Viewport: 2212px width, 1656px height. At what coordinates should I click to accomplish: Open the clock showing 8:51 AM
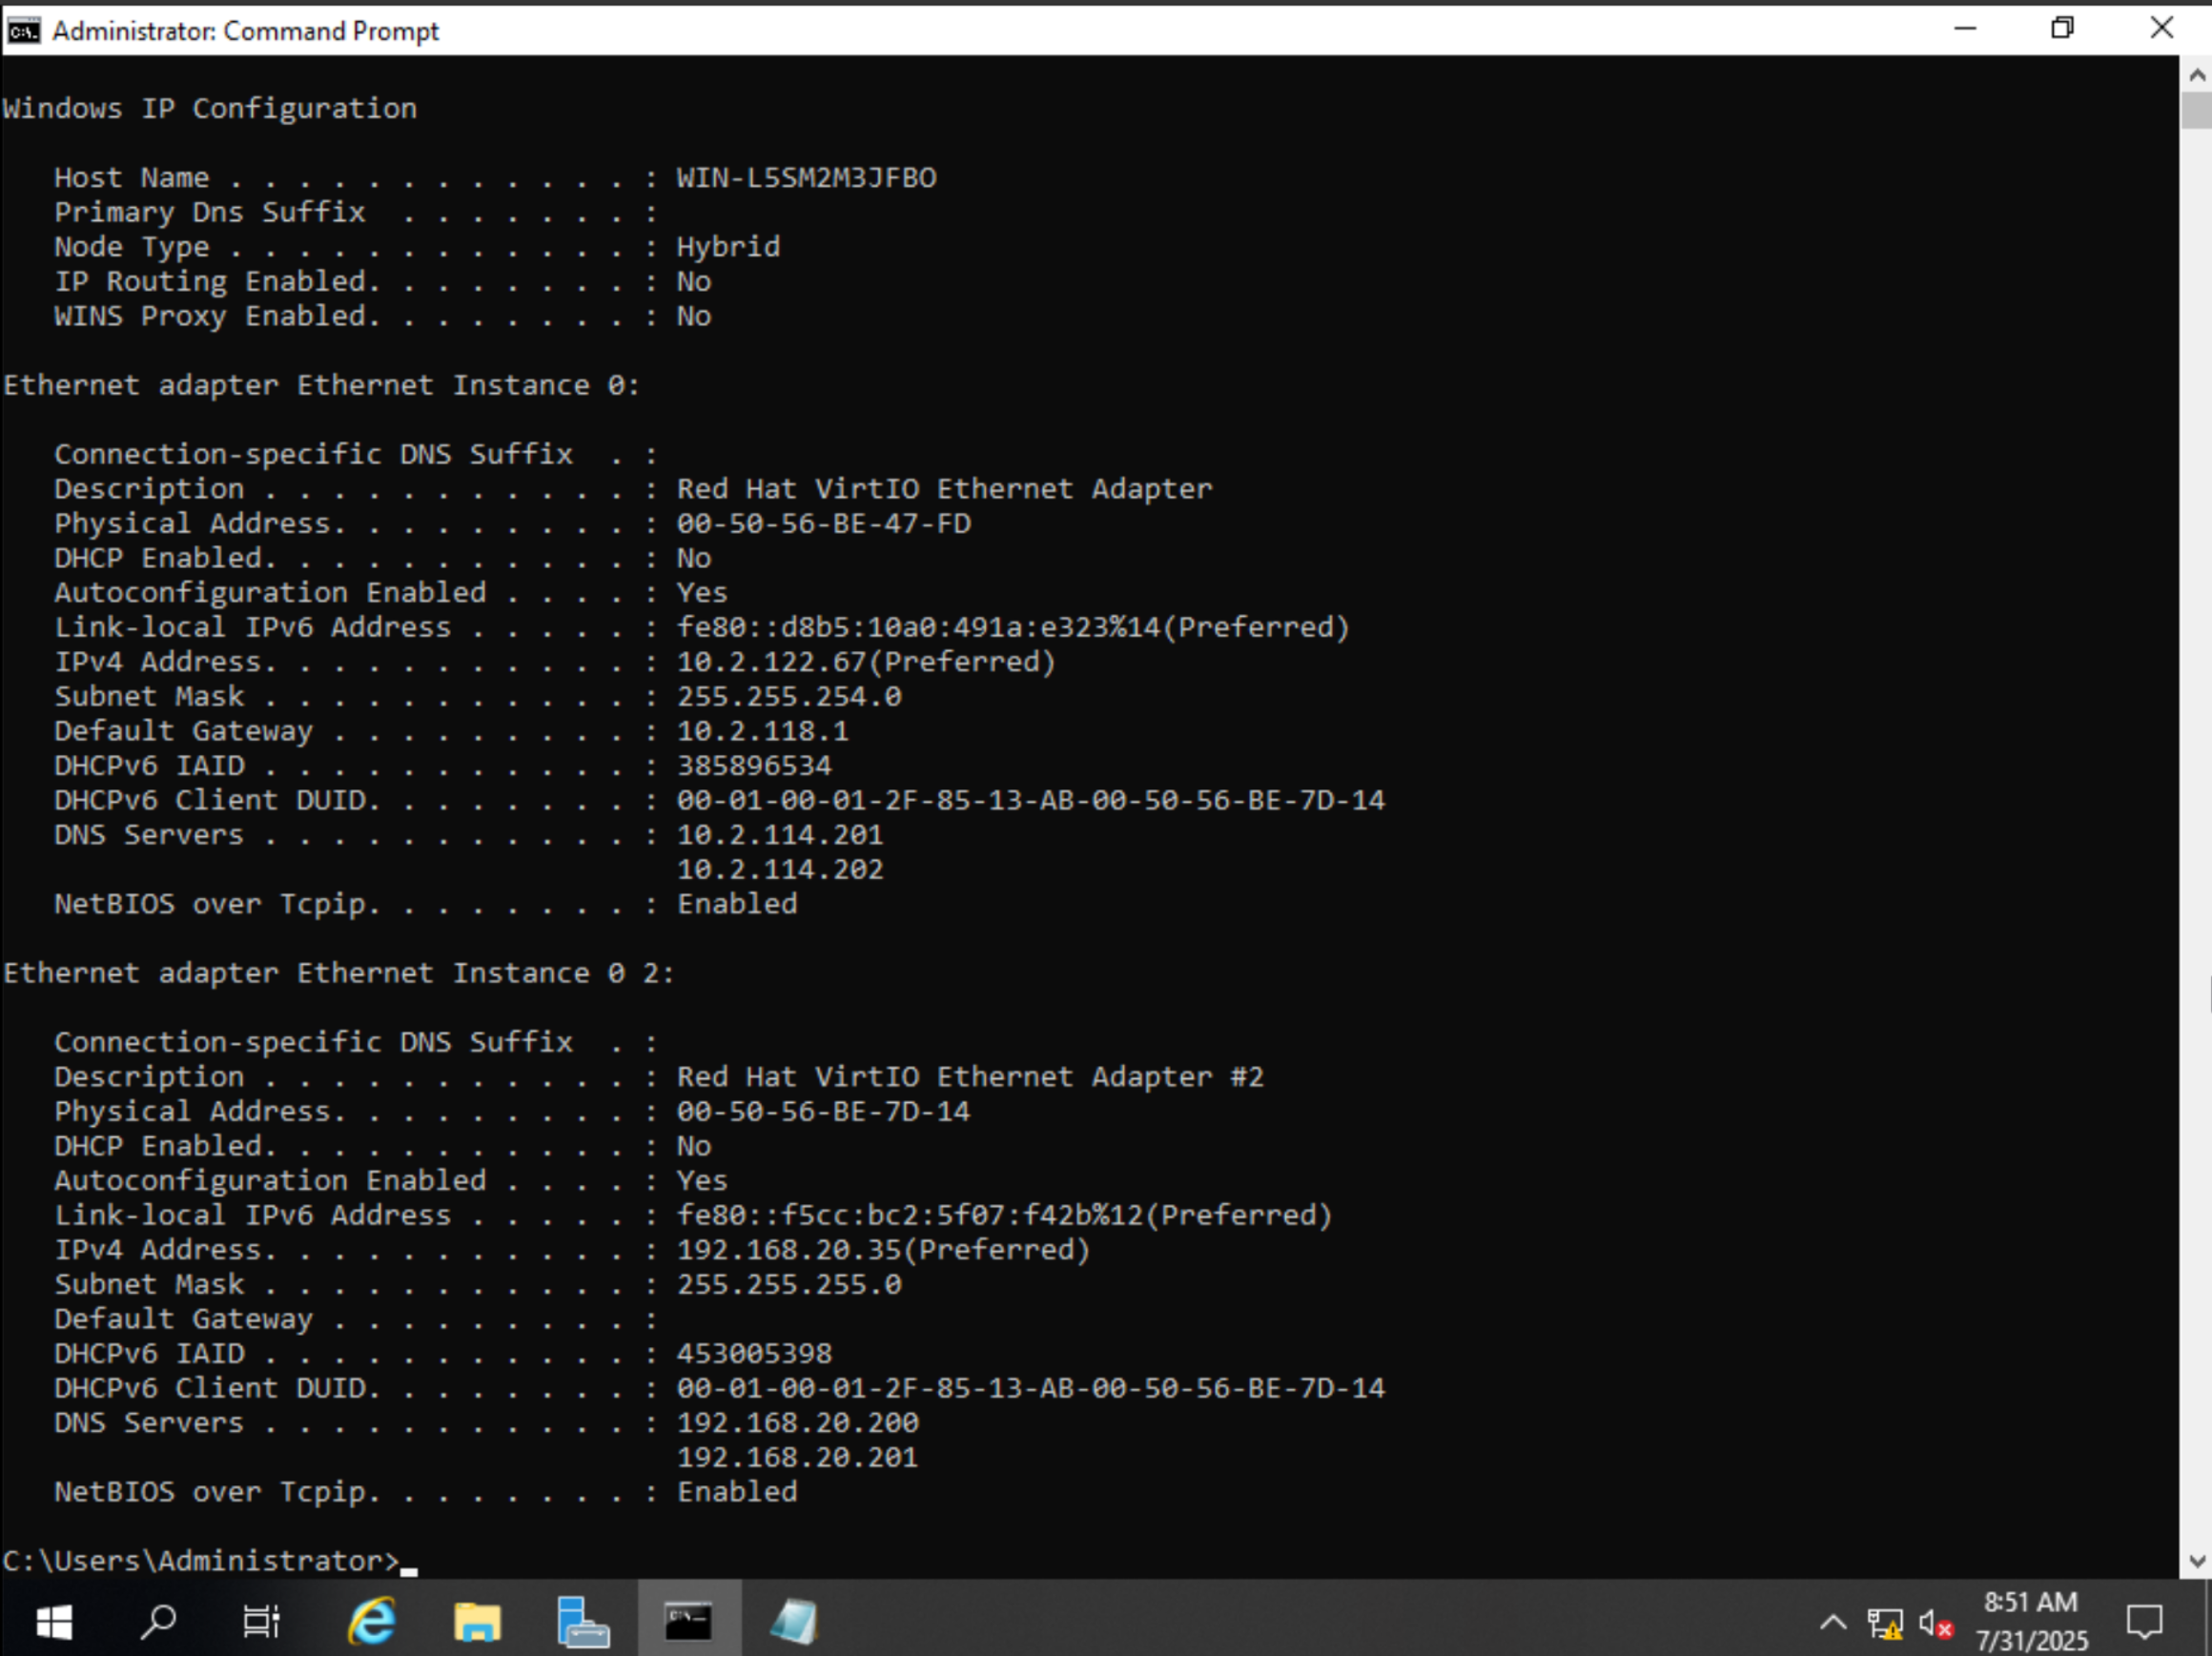(x=2031, y=1621)
